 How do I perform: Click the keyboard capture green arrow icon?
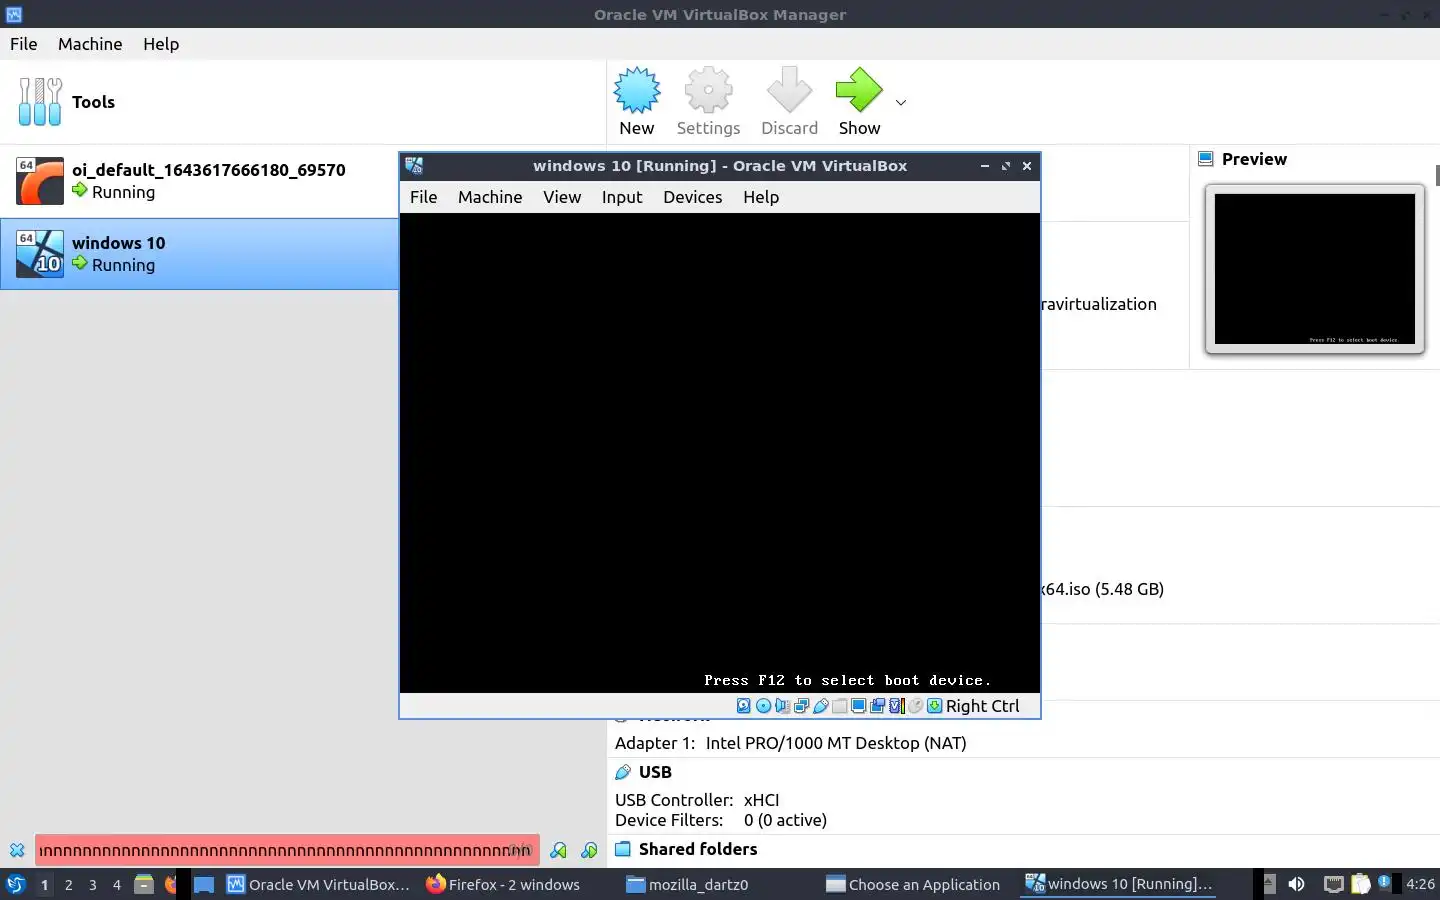click(x=934, y=706)
